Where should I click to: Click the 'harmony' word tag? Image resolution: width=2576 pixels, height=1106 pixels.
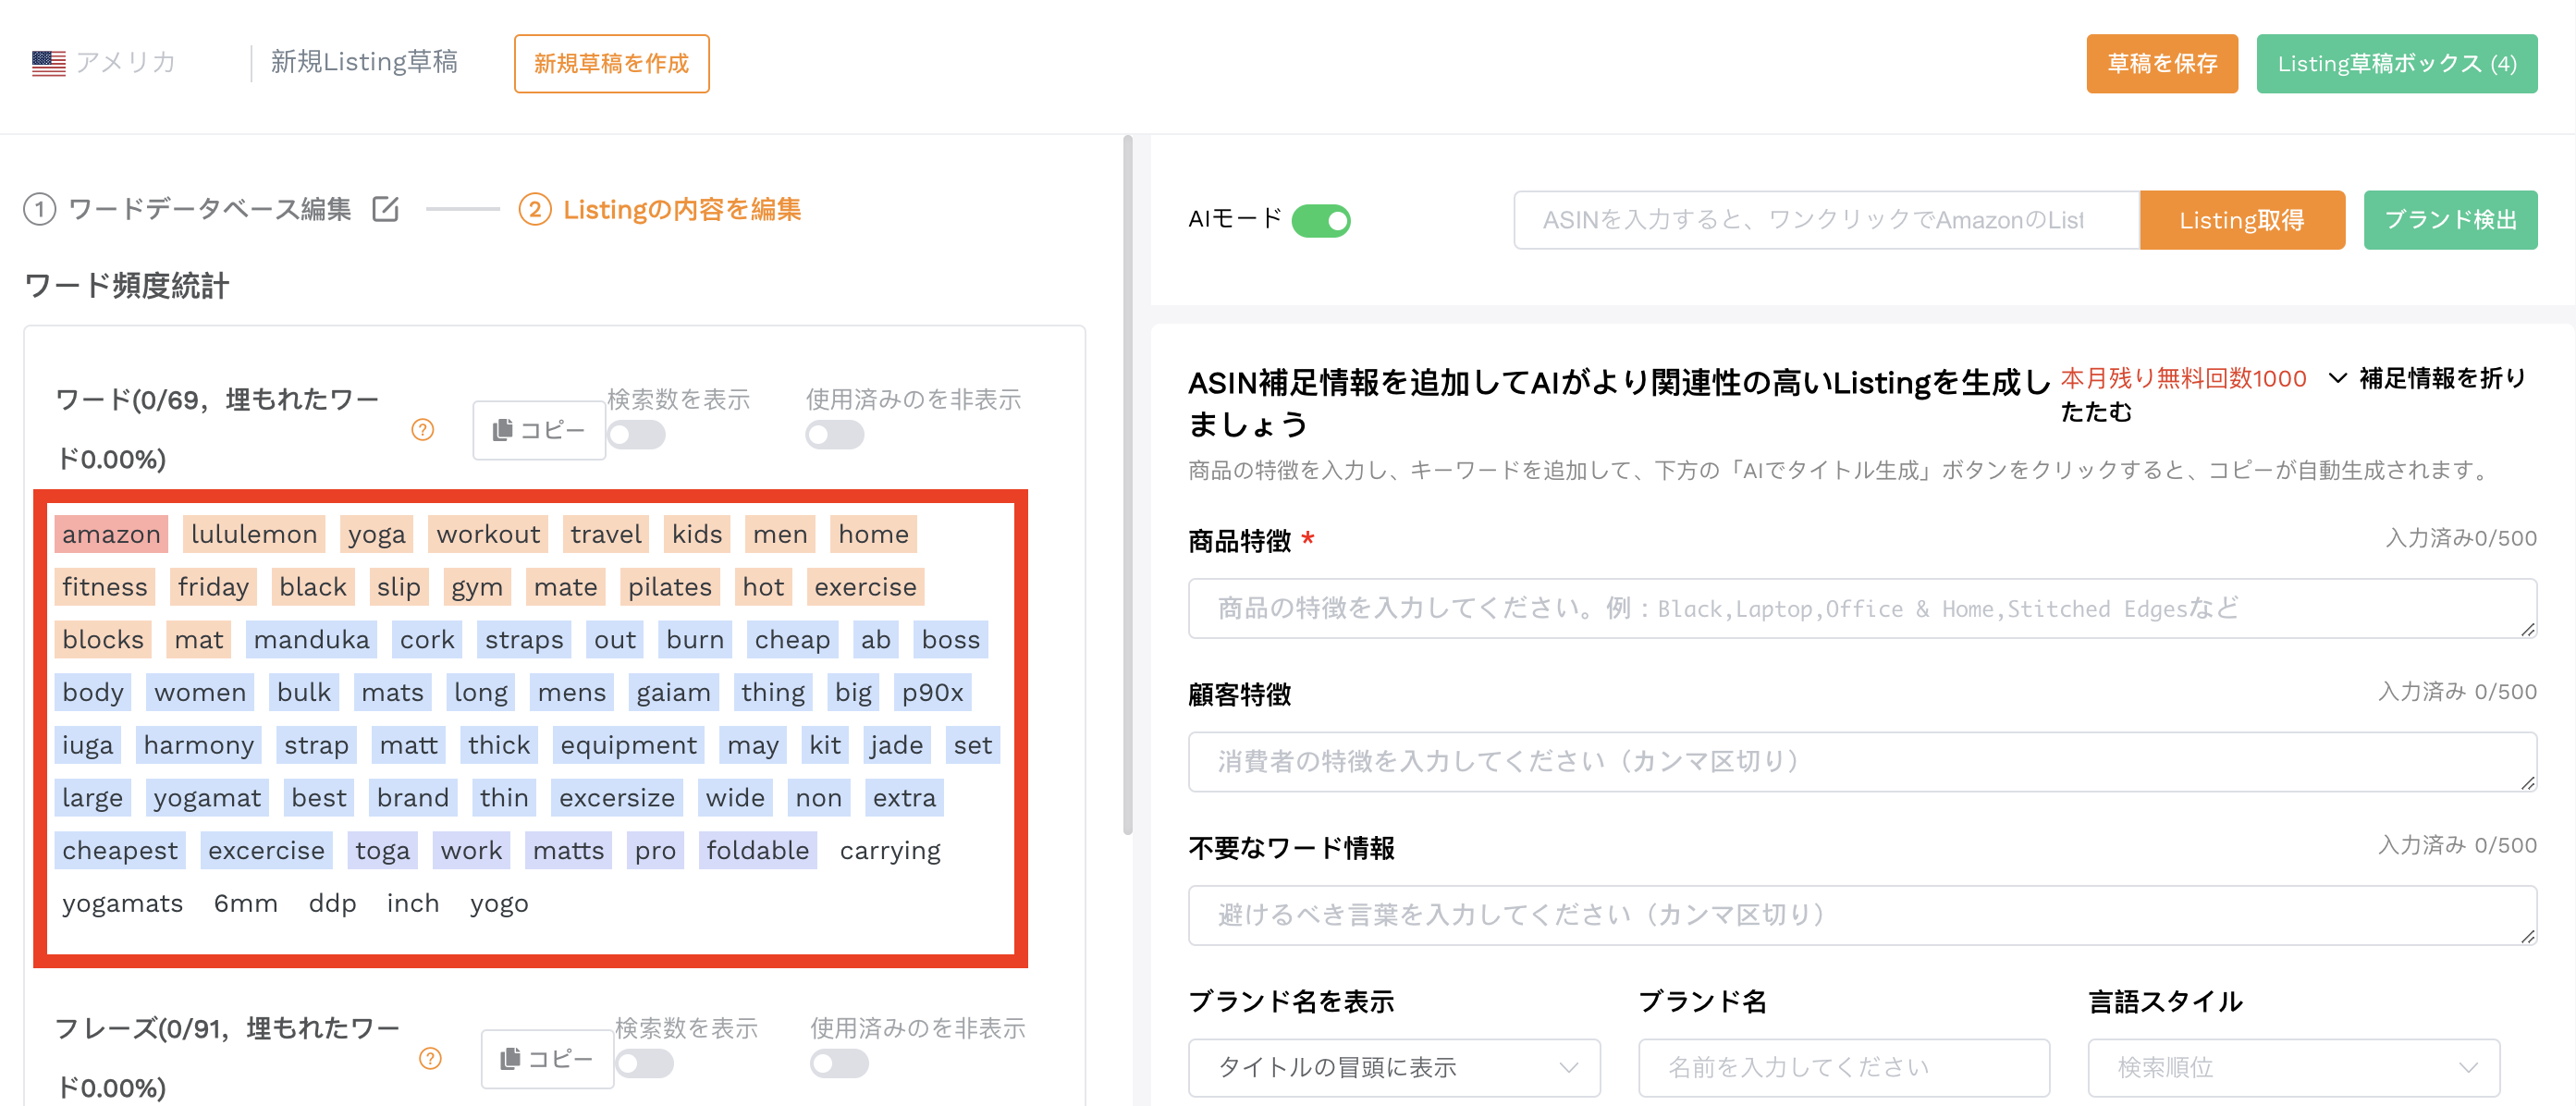pyautogui.click(x=199, y=745)
